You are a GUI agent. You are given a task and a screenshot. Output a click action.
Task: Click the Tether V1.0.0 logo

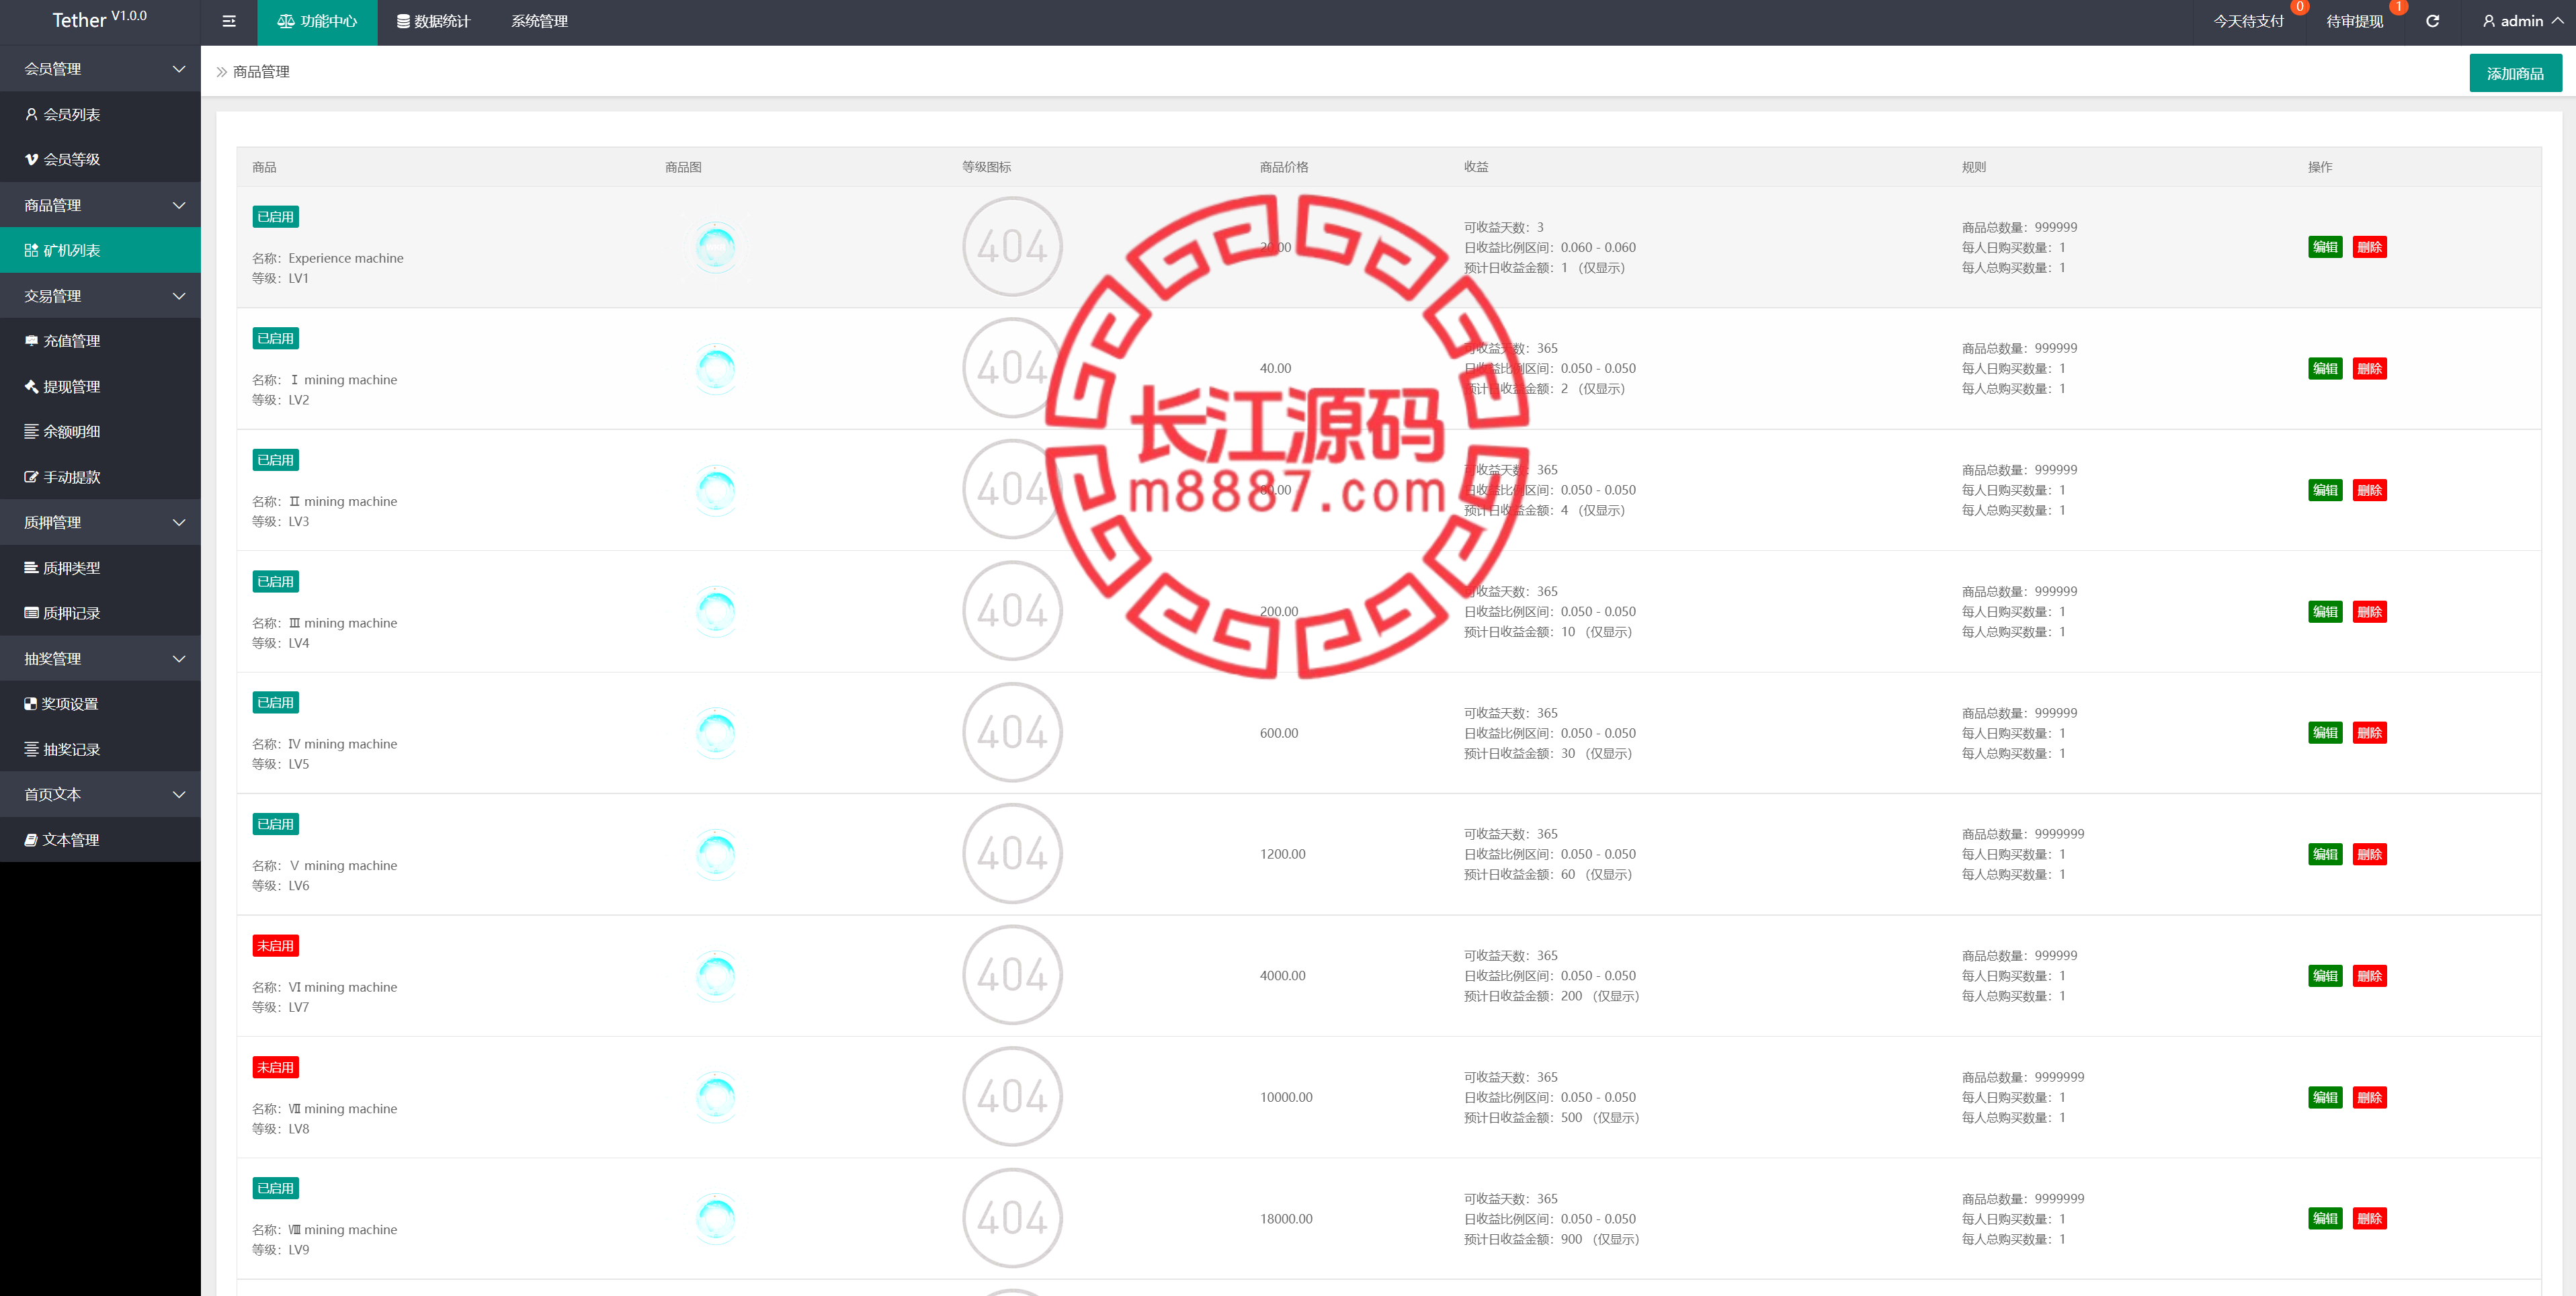pos(99,19)
